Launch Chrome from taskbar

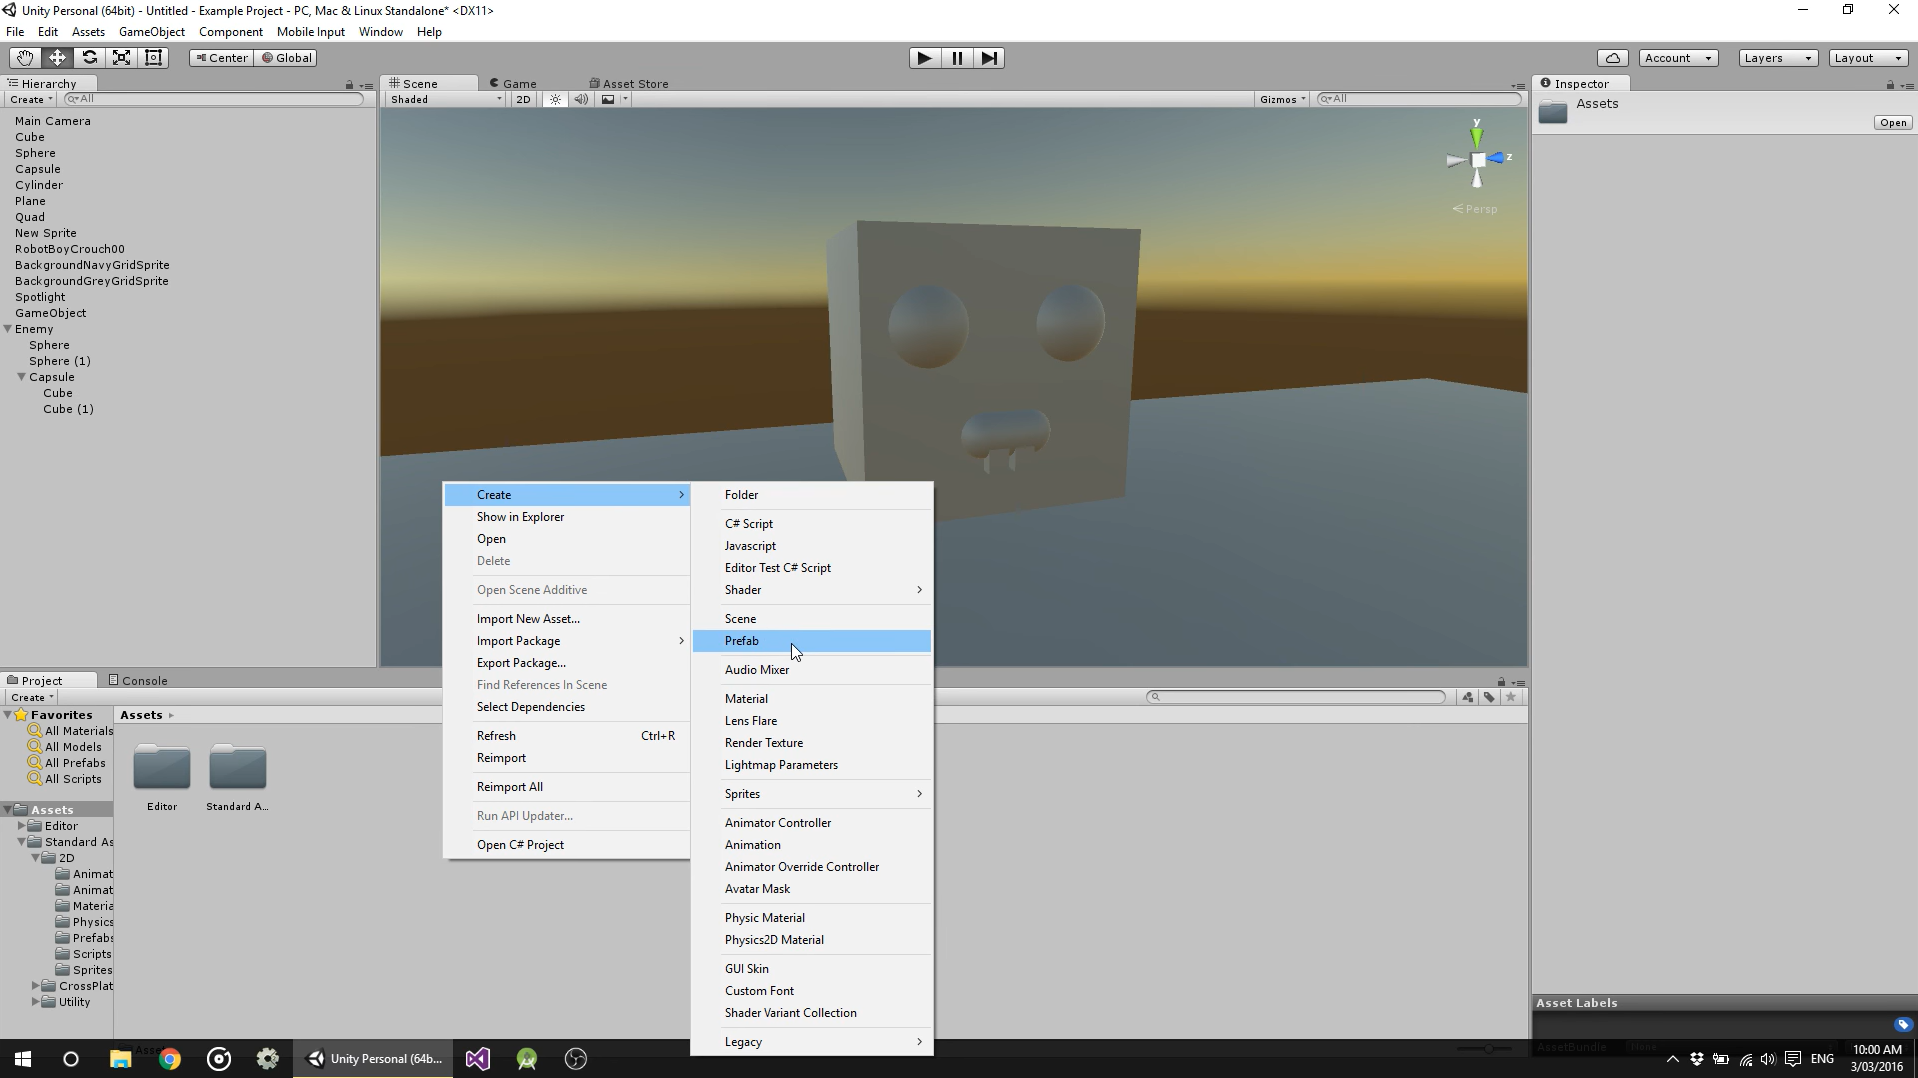click(169, 1059)
